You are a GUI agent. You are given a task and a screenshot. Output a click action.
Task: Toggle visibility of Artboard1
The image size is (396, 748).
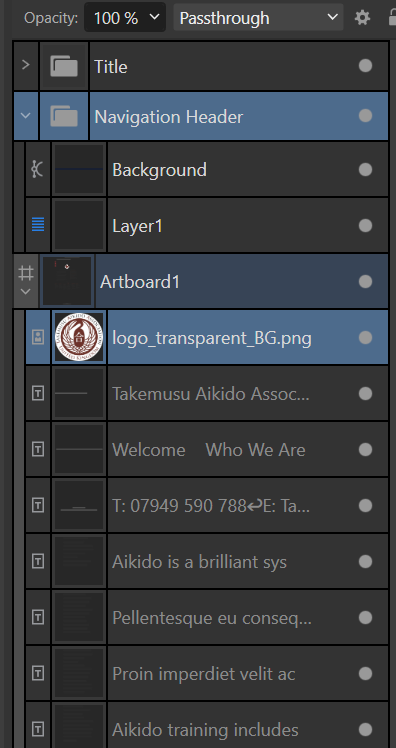(x=365, y=281)
